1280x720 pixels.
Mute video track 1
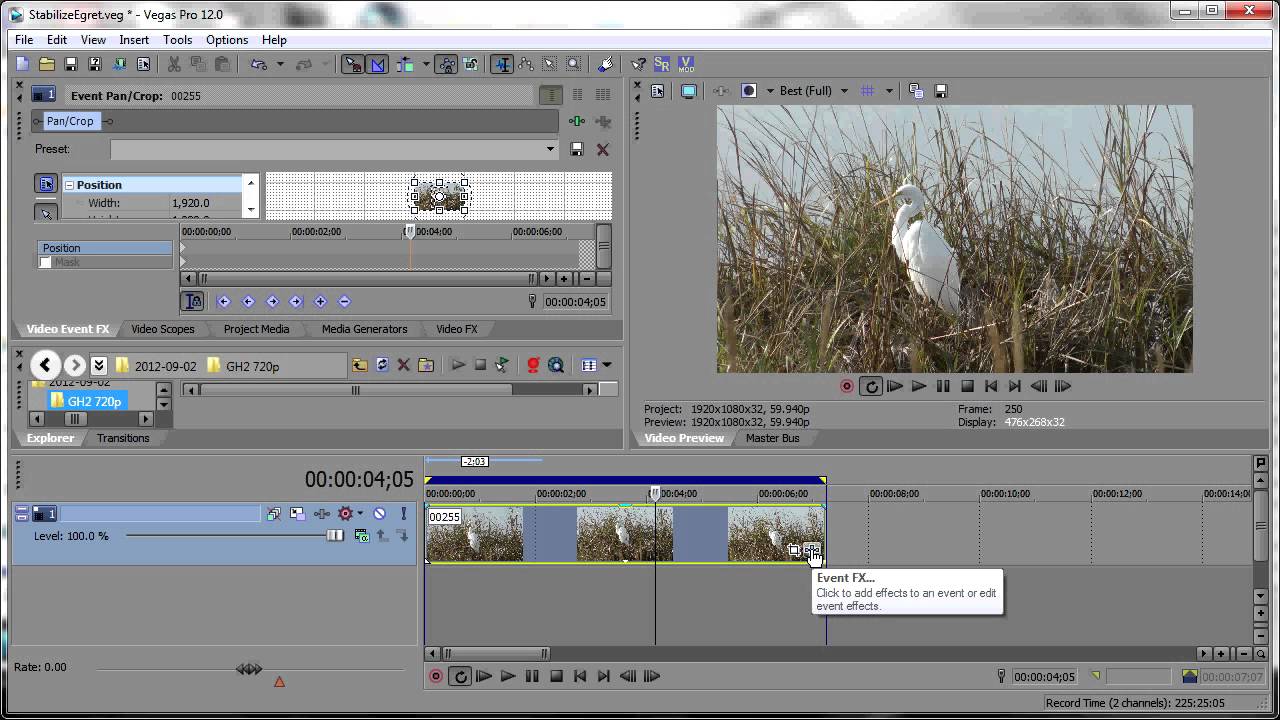tap(380, 514)
